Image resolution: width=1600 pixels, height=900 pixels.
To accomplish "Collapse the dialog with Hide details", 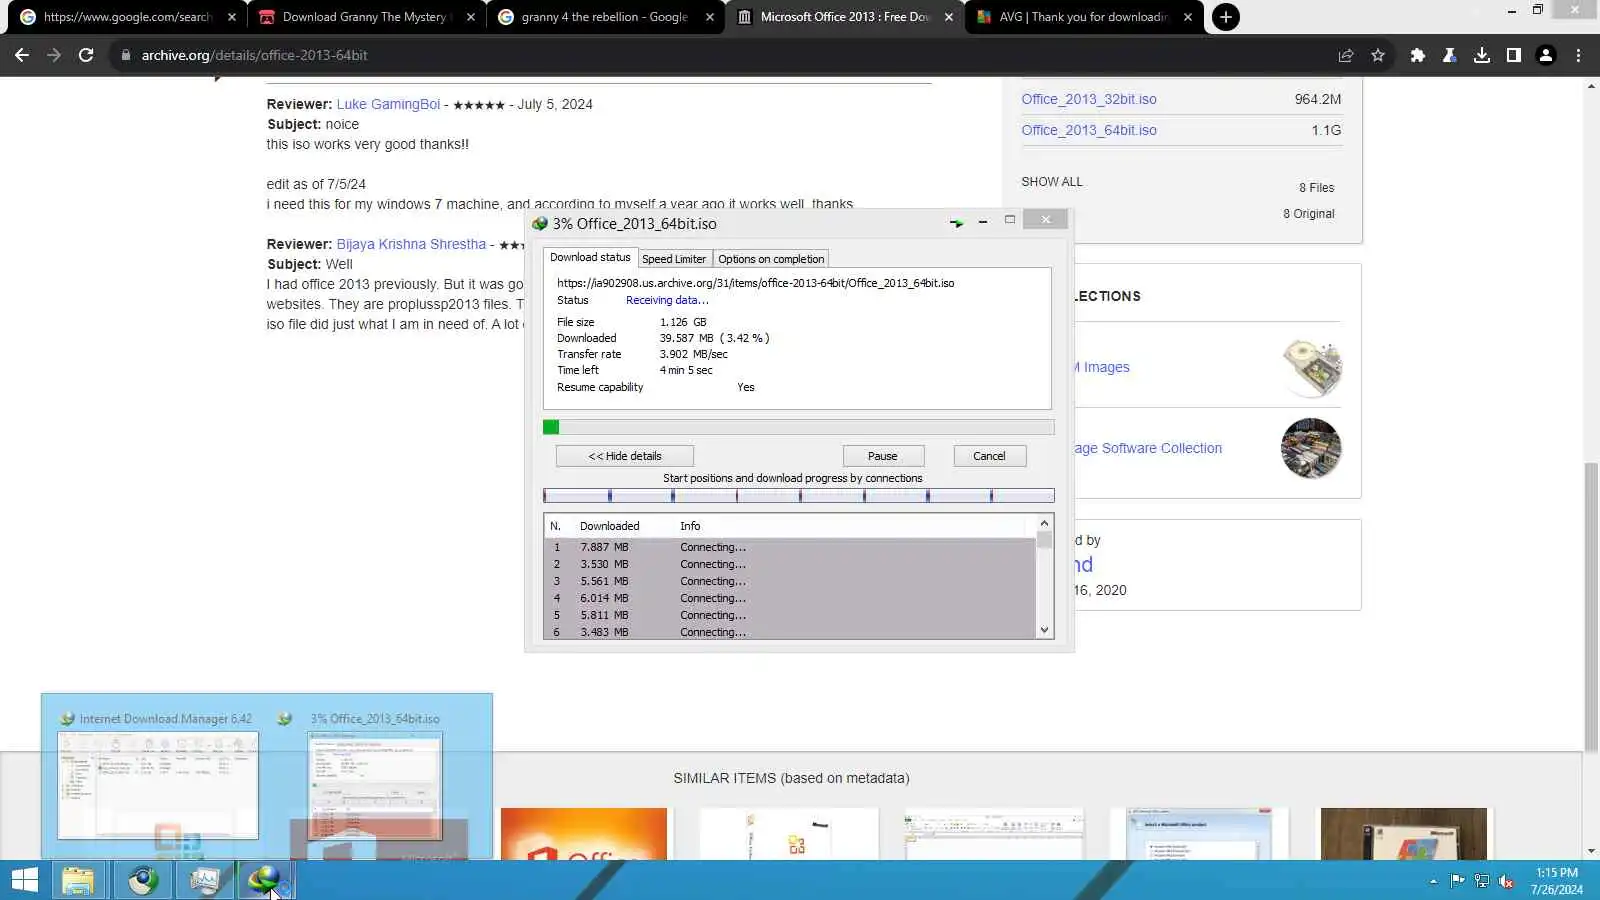I will [625, 456].
